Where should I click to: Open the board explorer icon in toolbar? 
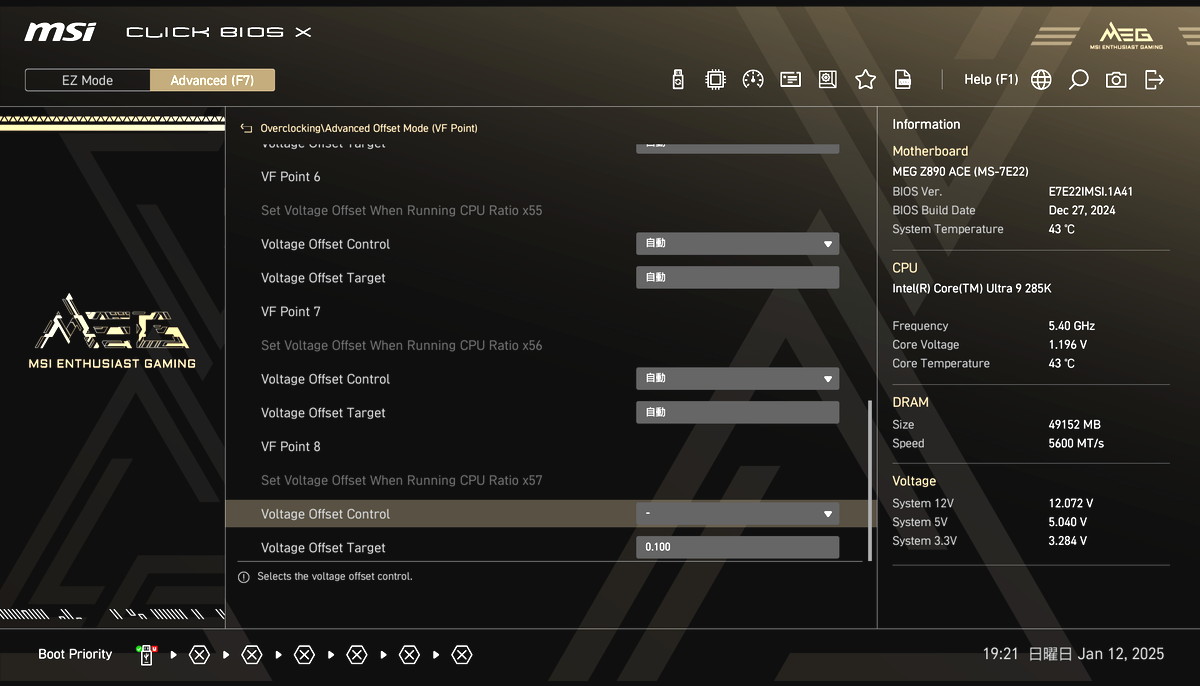pos(827,80)
